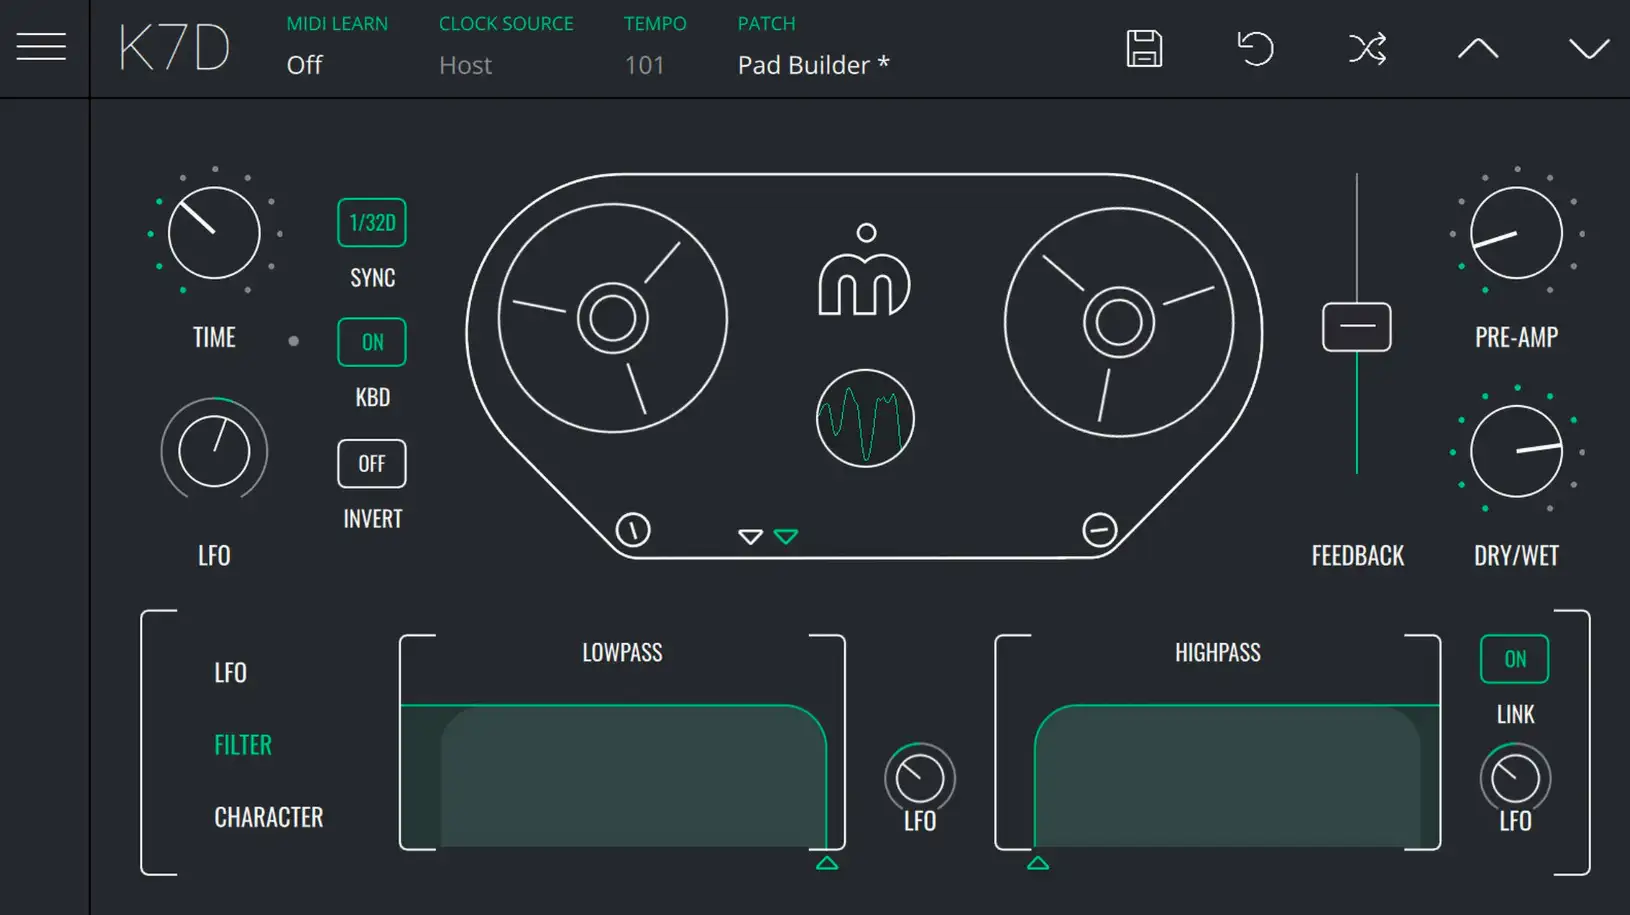1630x915 pixels.
Task: Click the FEEDBACK slider handle
Action: [1356, 327]
